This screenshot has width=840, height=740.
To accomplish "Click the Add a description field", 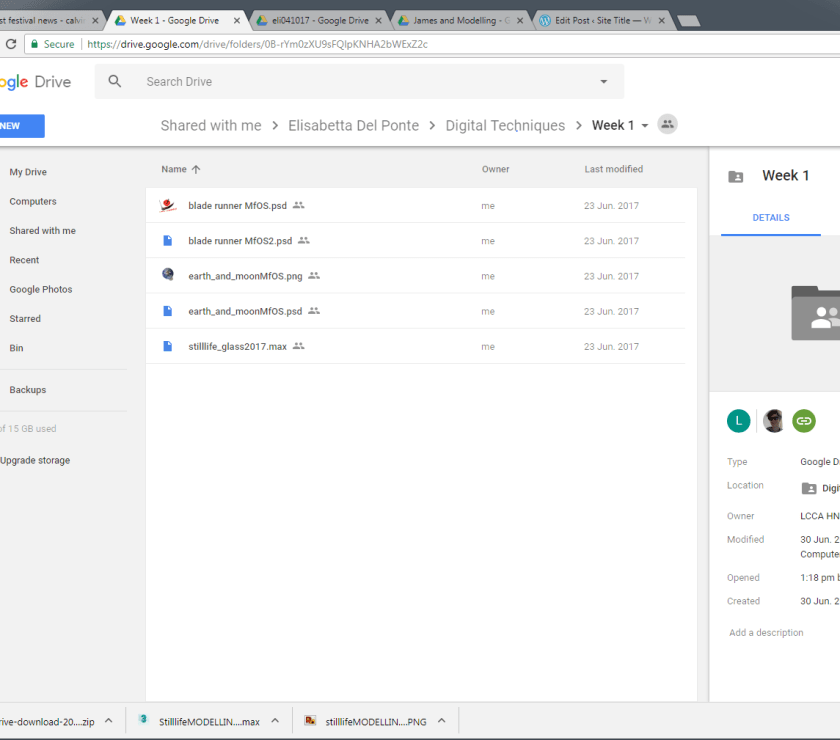I will (766, 633).
